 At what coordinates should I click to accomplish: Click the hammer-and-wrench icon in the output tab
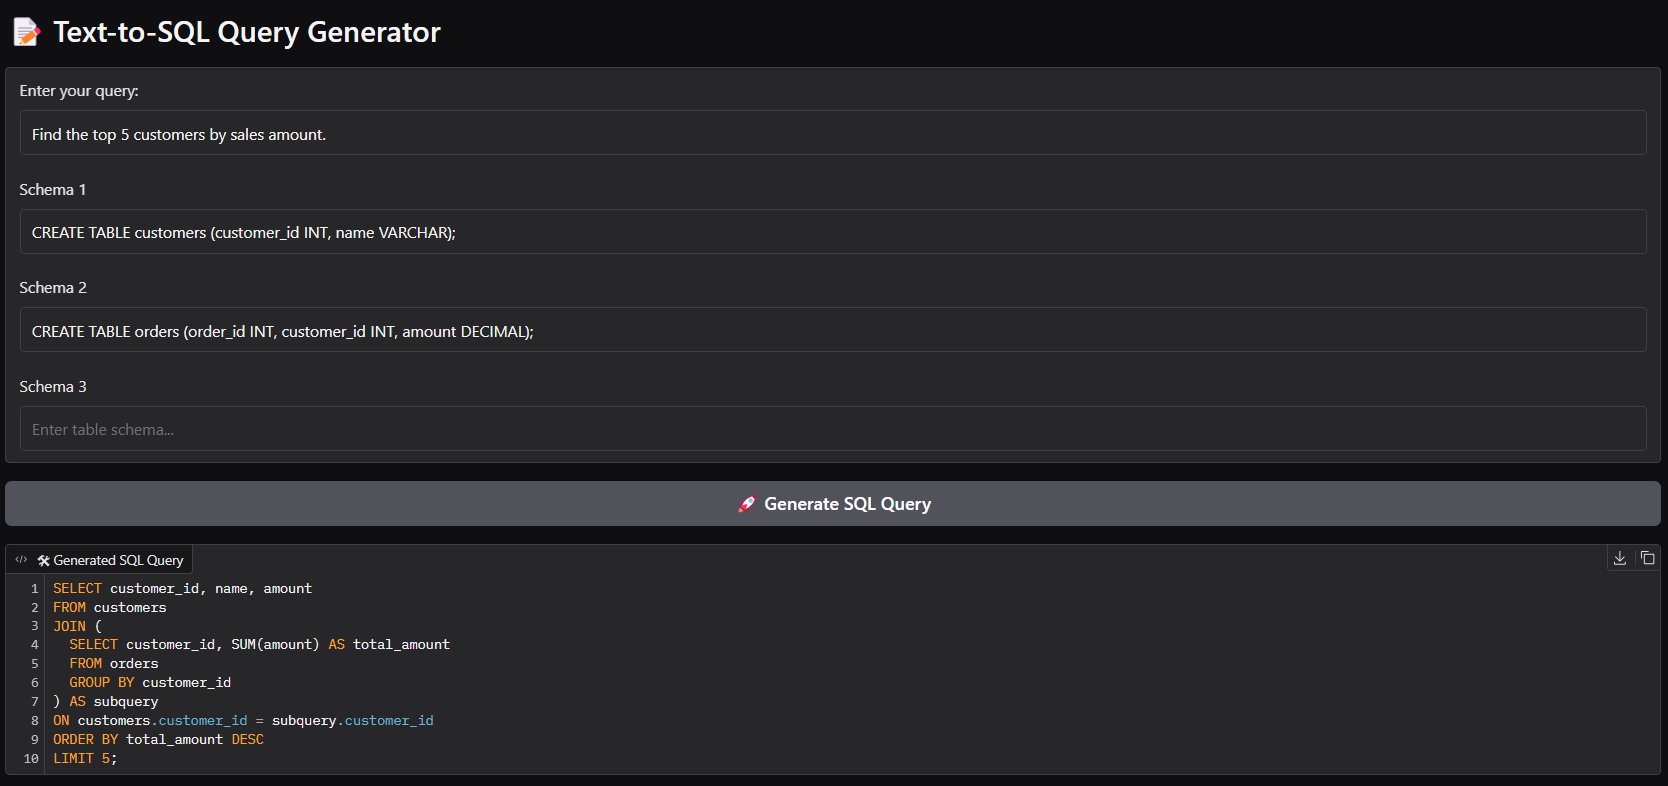pyautogui.click(x=43, y=559)
